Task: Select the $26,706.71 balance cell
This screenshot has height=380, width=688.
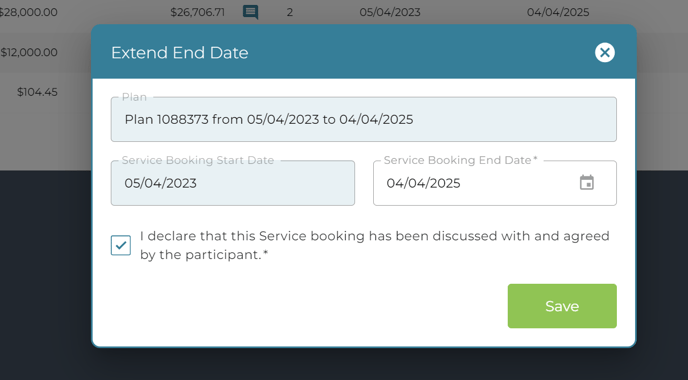Action: coord(197,12)
